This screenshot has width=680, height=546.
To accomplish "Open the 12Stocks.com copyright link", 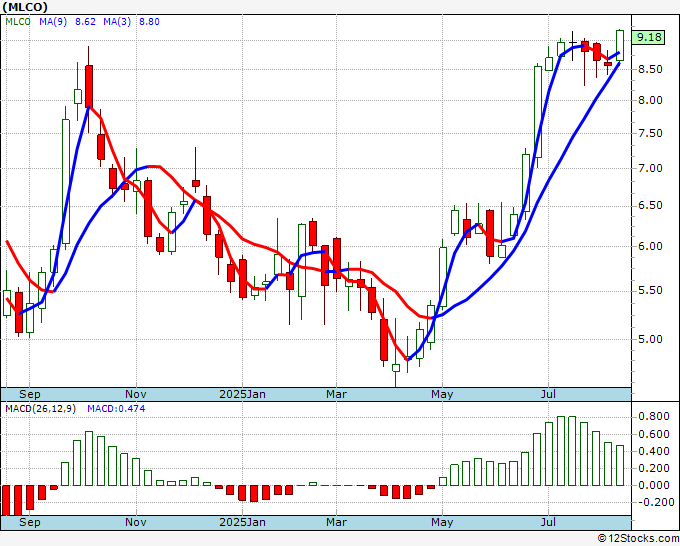I will click(638, 539).
